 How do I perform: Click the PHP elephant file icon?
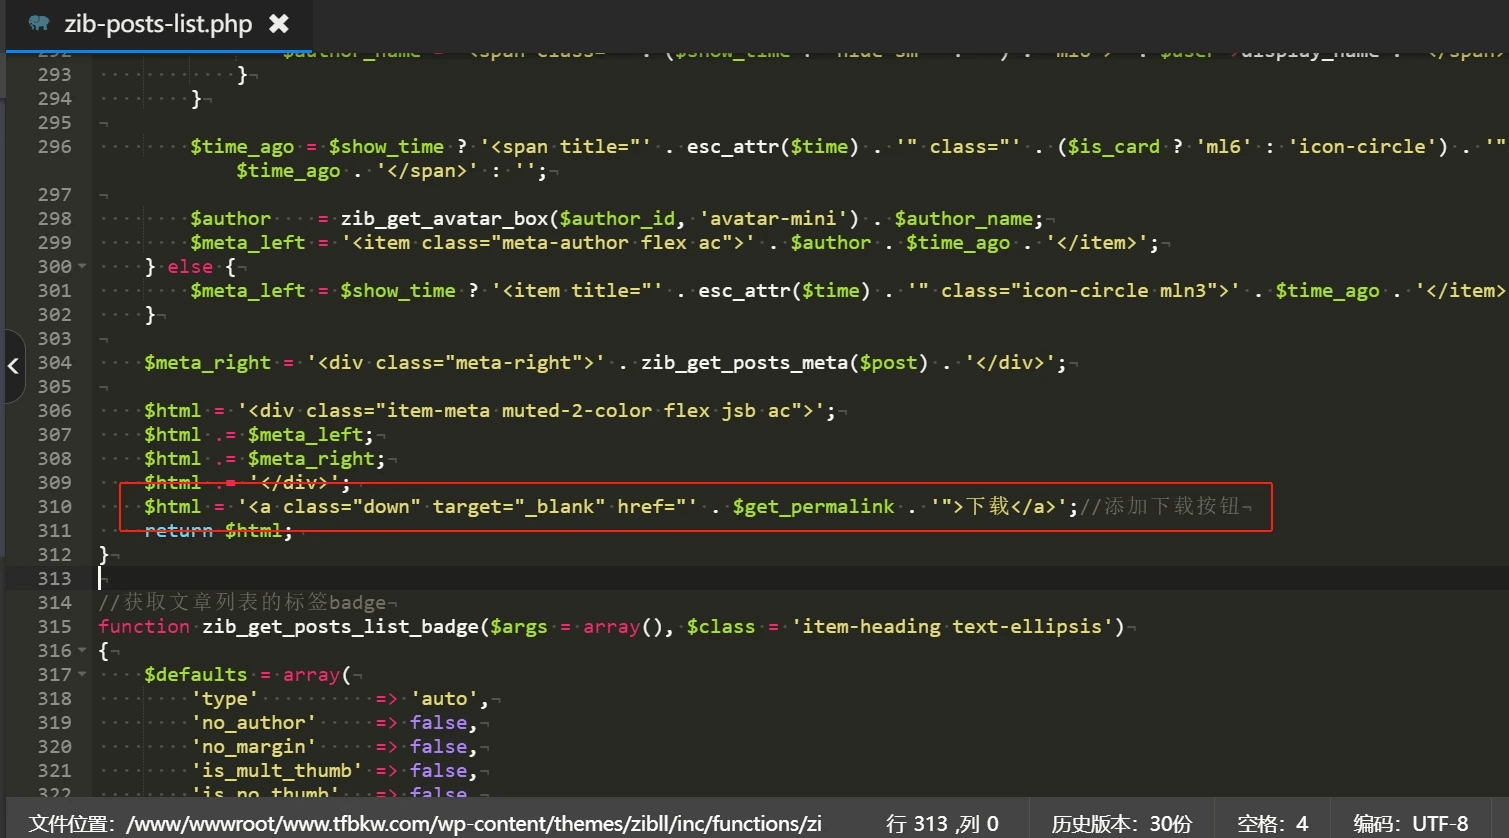[39, 23]
